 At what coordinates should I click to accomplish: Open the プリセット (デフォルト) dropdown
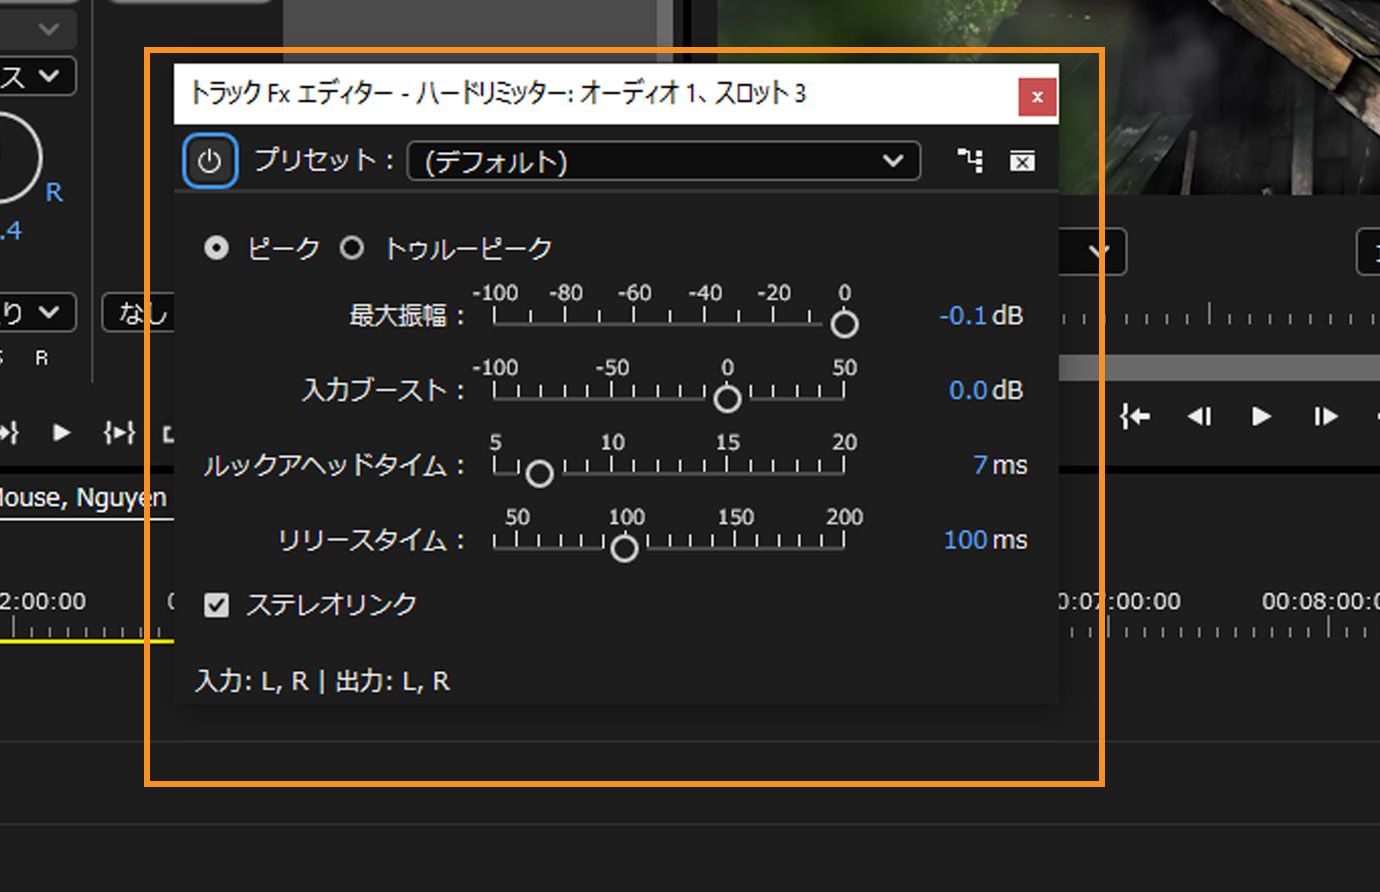pyautogui.click(x=663, y=160)
